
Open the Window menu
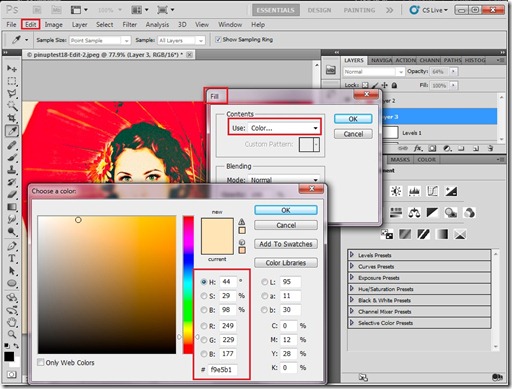tap(230, 24)
